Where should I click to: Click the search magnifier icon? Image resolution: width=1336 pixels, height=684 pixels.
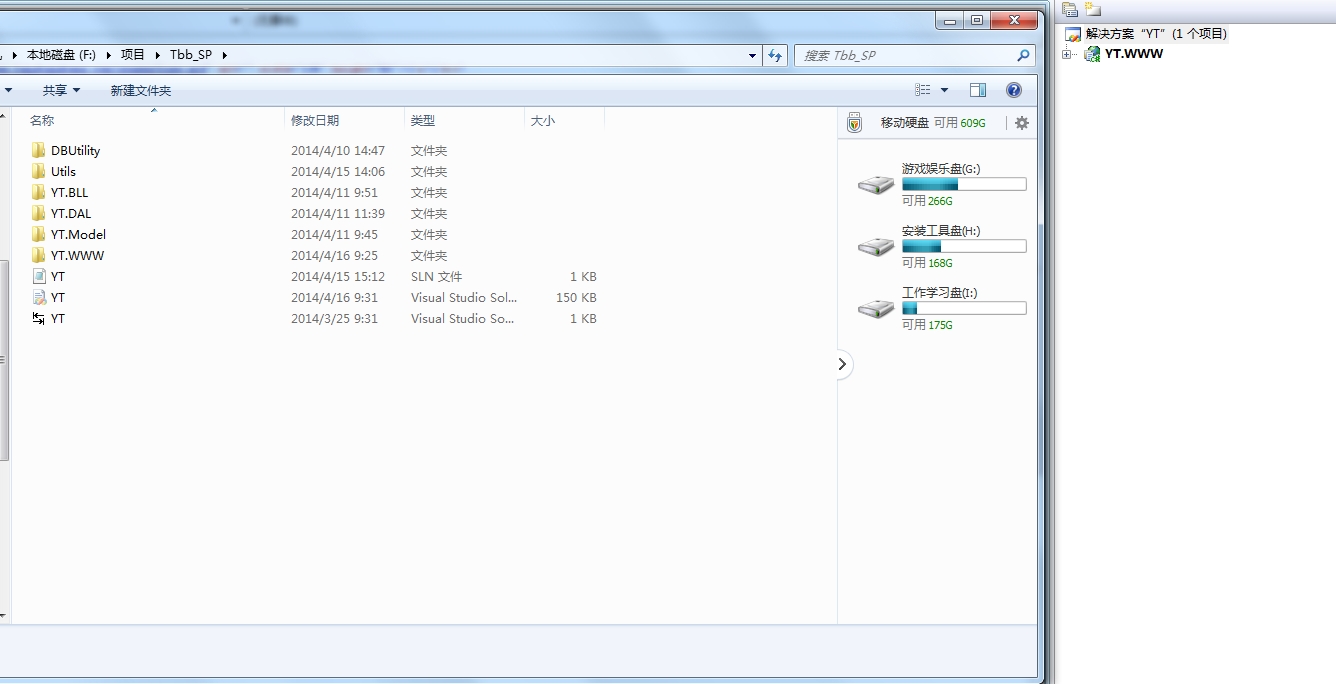coord(1023,56)
